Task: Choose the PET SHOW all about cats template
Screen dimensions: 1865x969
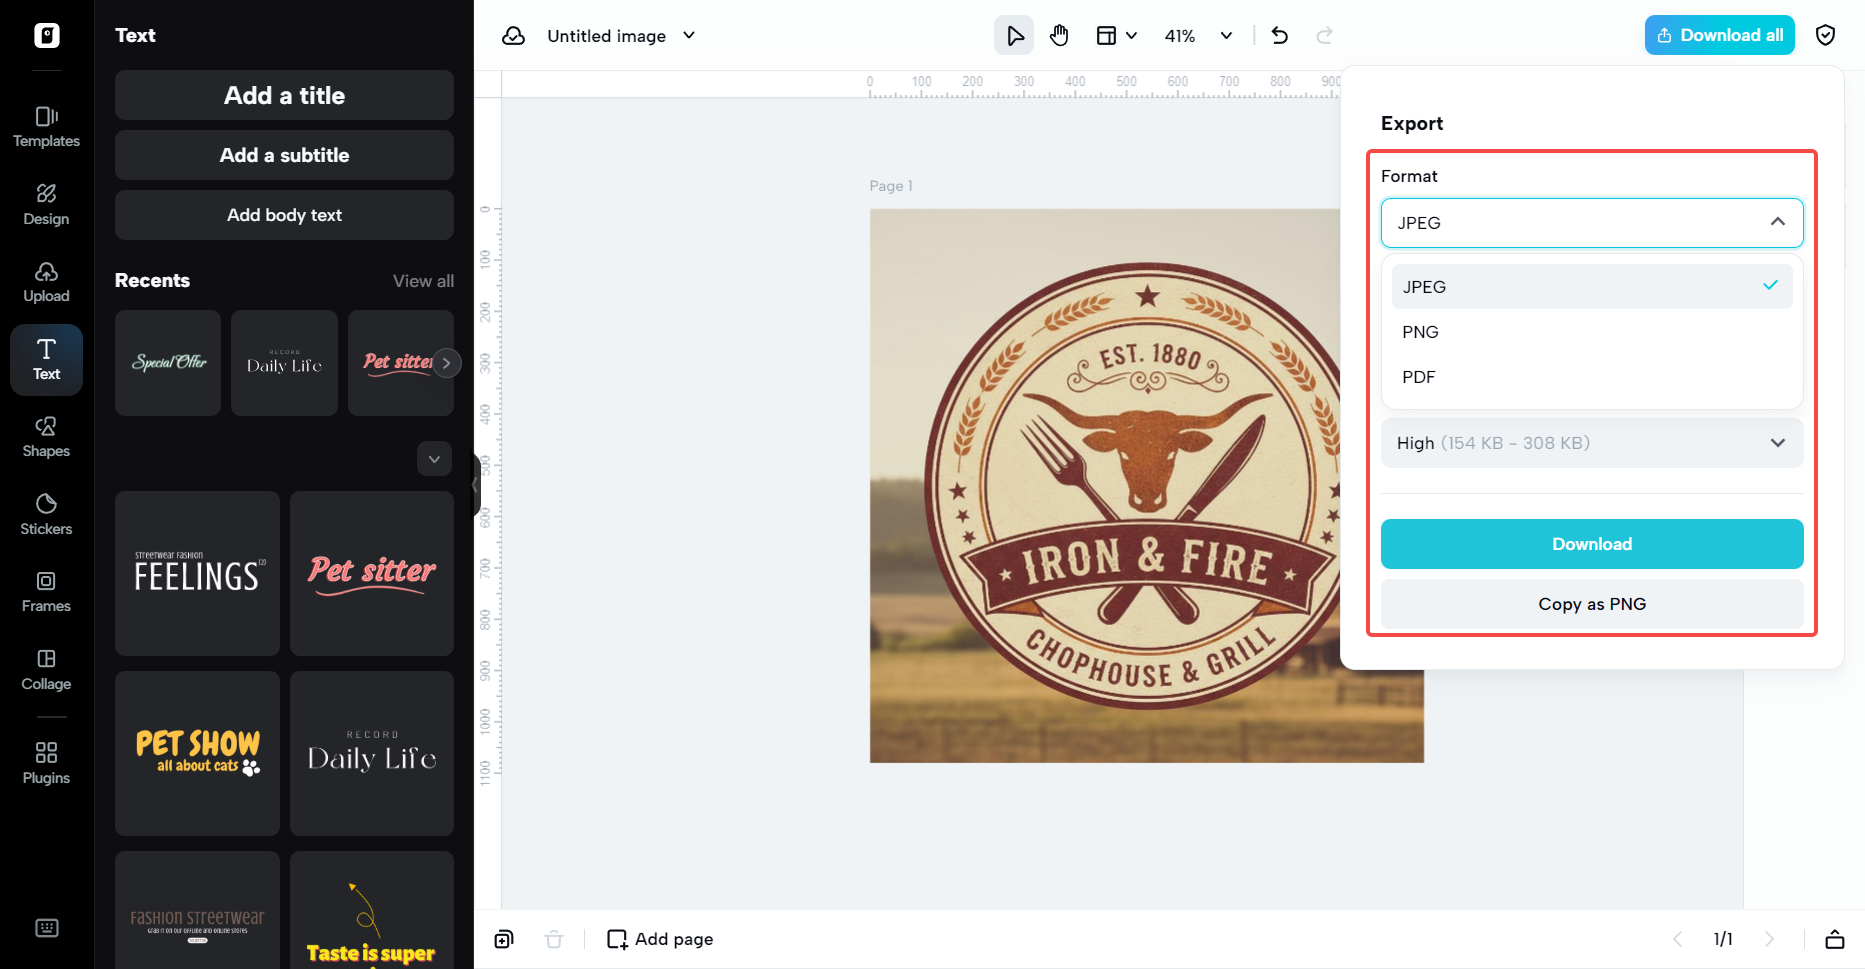Action: click(x=197, y=753)
